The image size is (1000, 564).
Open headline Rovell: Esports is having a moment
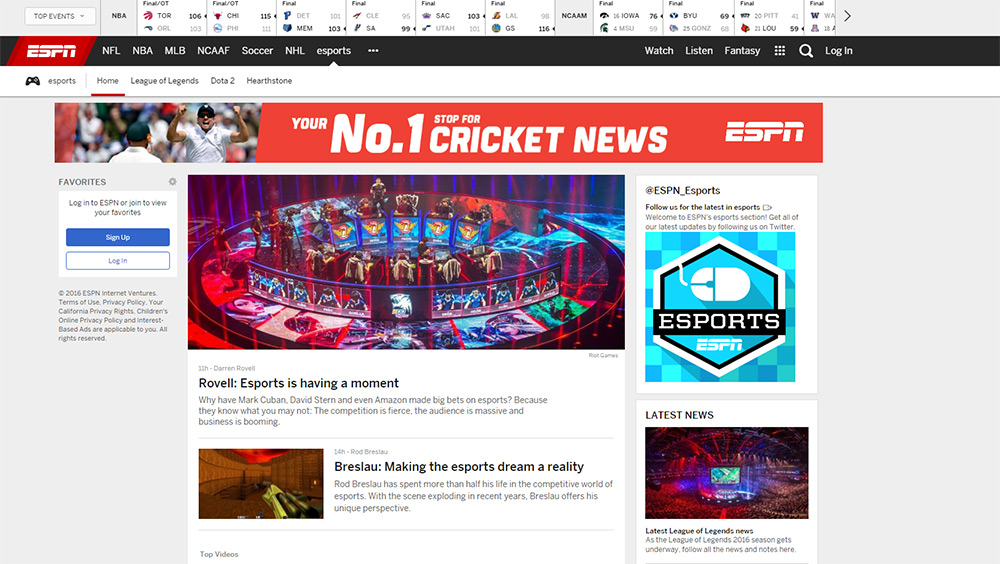[x=298, y=383]
